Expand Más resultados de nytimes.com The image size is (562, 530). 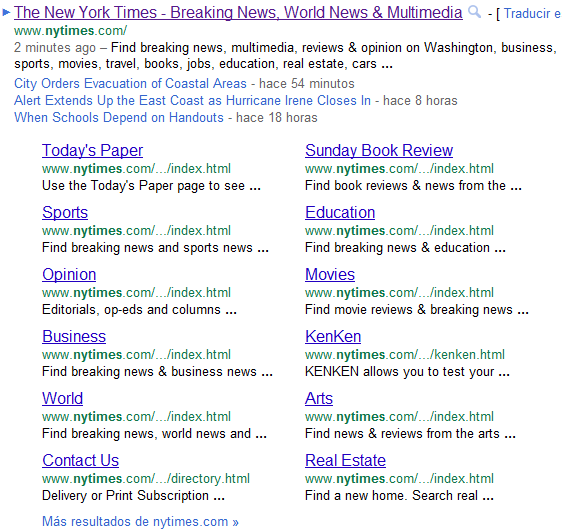pos(140,521)
